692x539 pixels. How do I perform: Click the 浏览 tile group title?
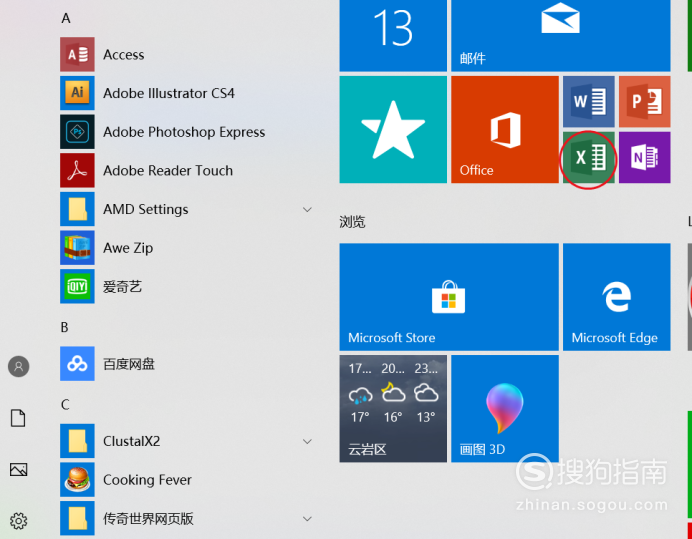click(352, 222)
